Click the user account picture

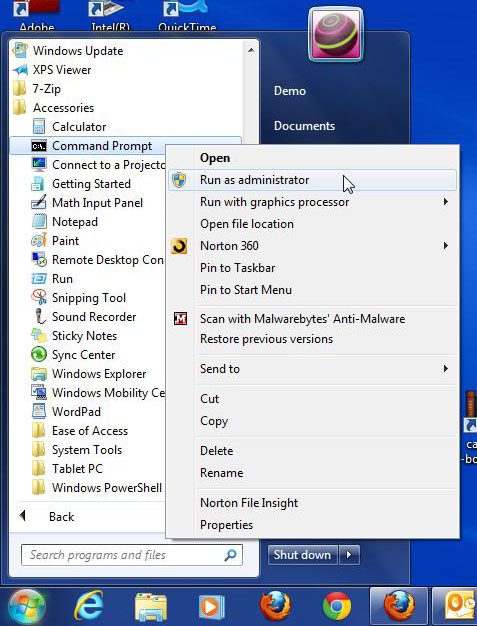[335, 35]
